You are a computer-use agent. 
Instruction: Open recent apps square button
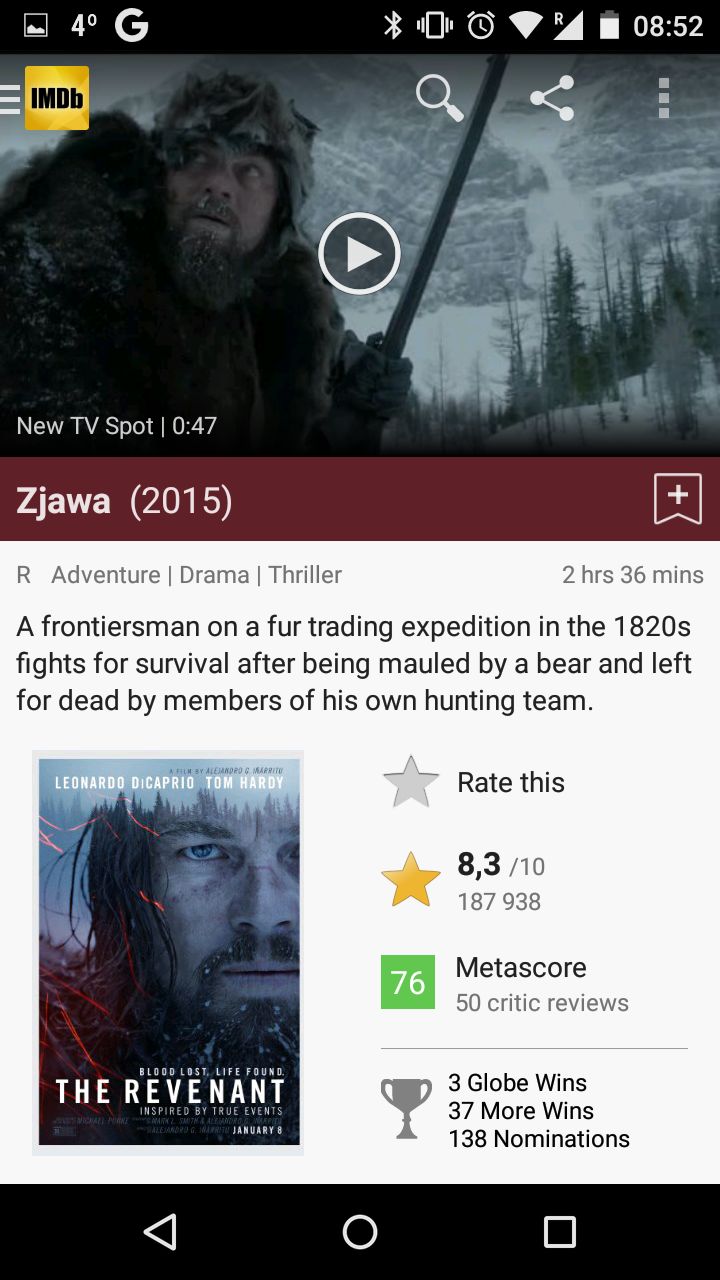pyautogui.click(x=560, y=1232)
